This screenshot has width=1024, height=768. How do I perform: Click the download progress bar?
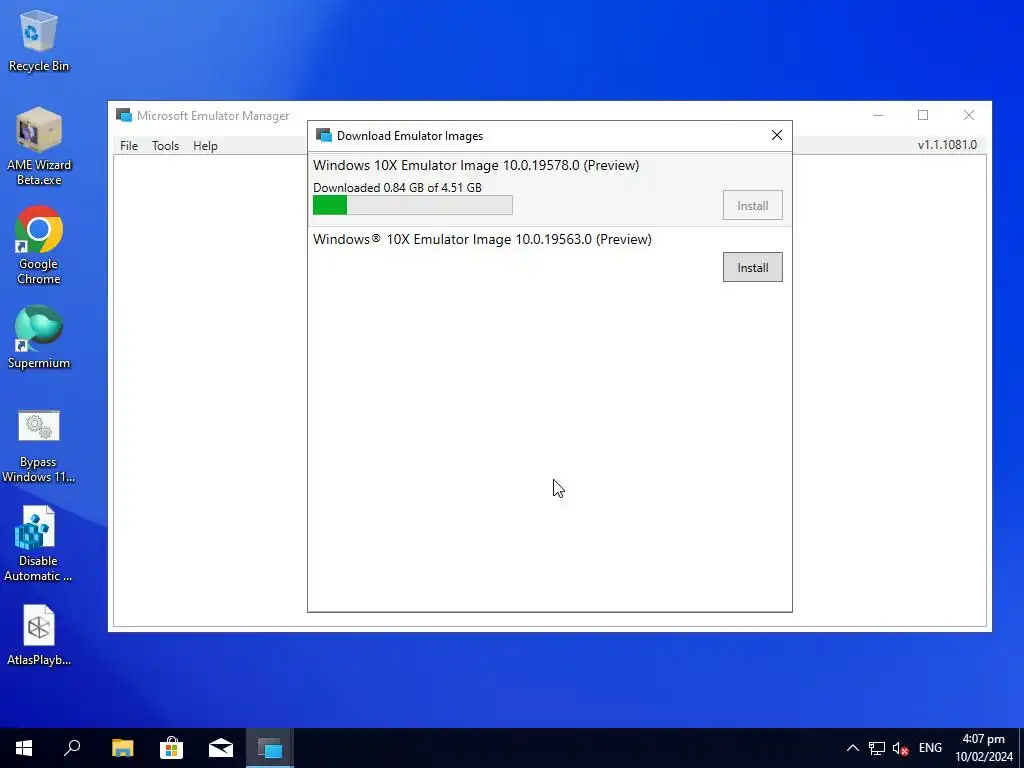pyautogui.click(x=413, y=205)
